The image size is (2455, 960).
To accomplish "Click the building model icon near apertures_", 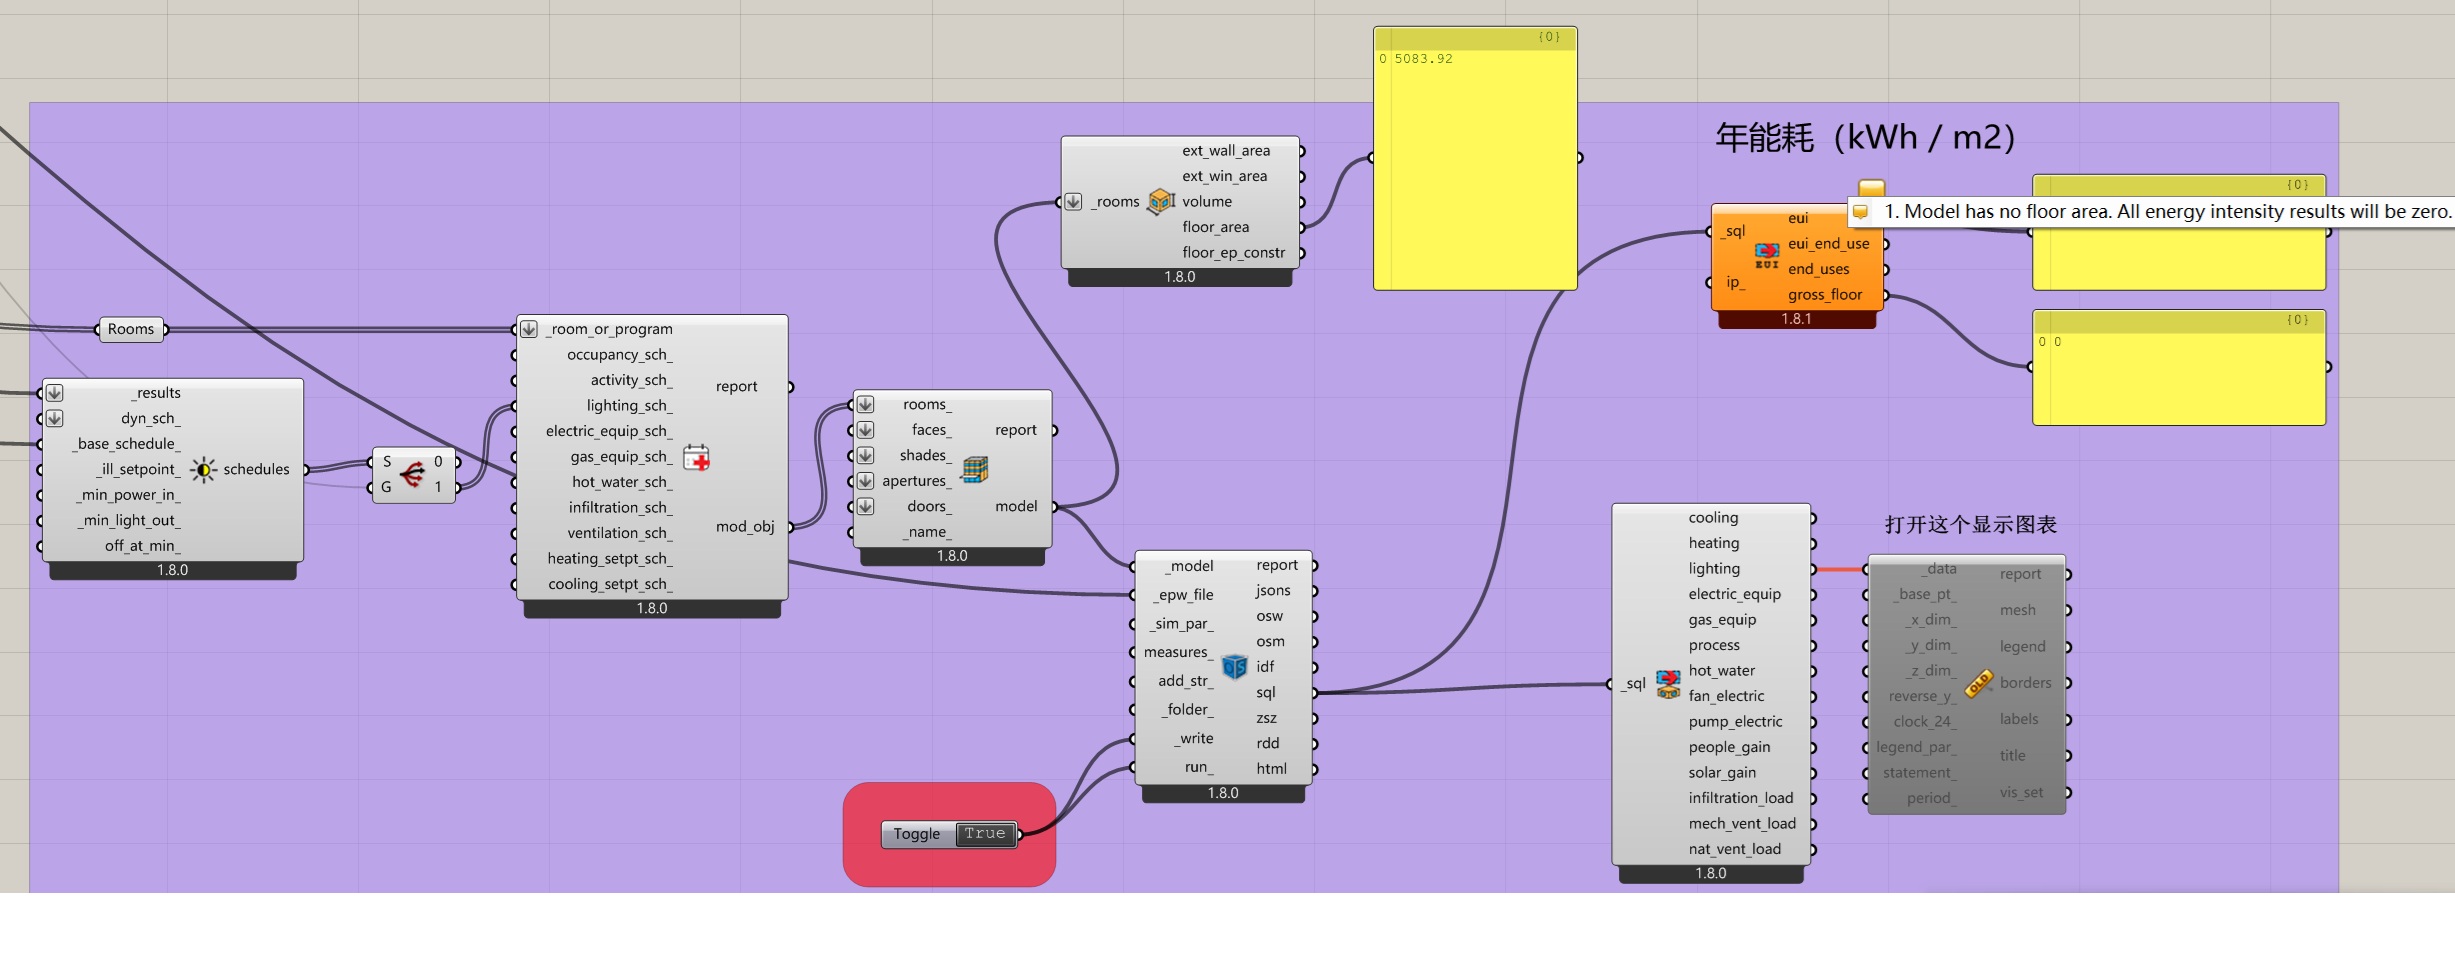I will 975,468.
